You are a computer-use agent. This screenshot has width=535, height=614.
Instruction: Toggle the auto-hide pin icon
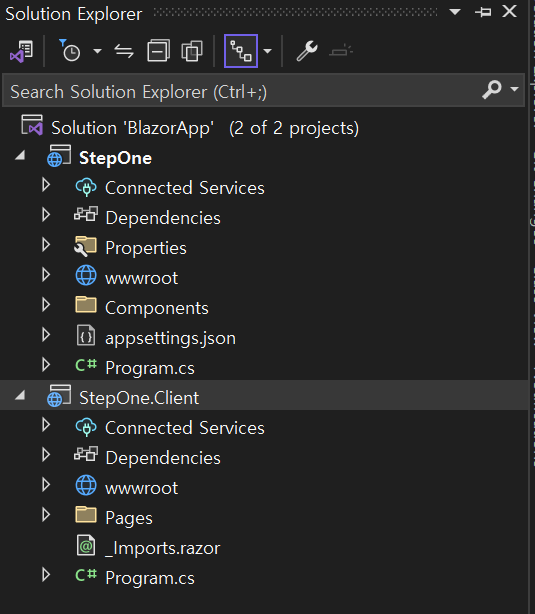(x=483, y=12)
